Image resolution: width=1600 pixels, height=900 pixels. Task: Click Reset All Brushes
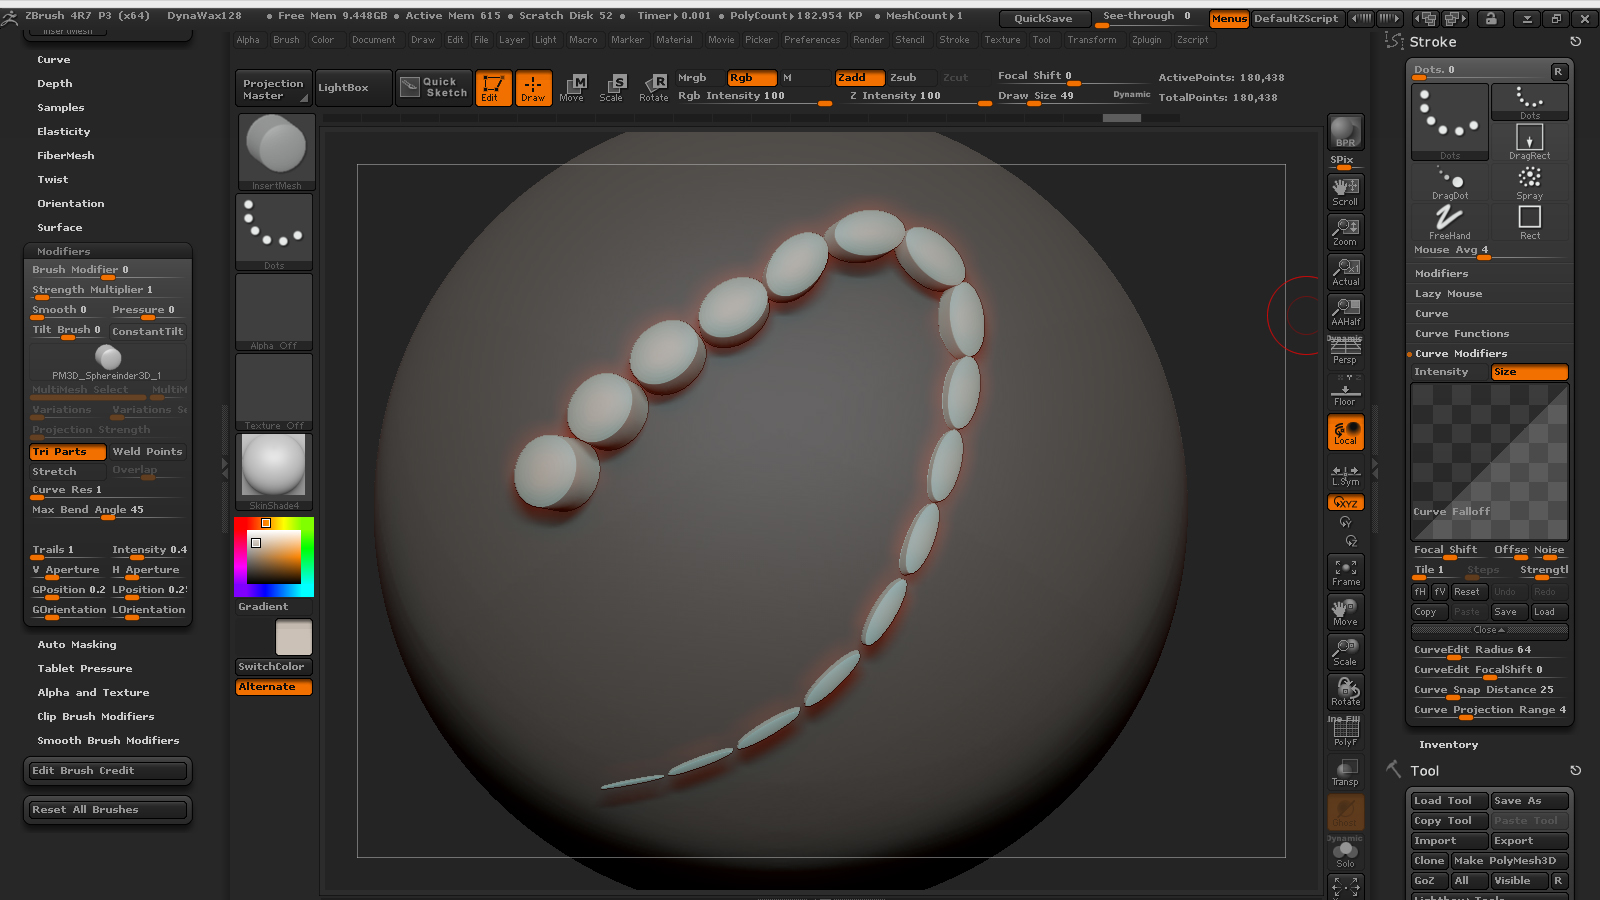pos(108,810)
